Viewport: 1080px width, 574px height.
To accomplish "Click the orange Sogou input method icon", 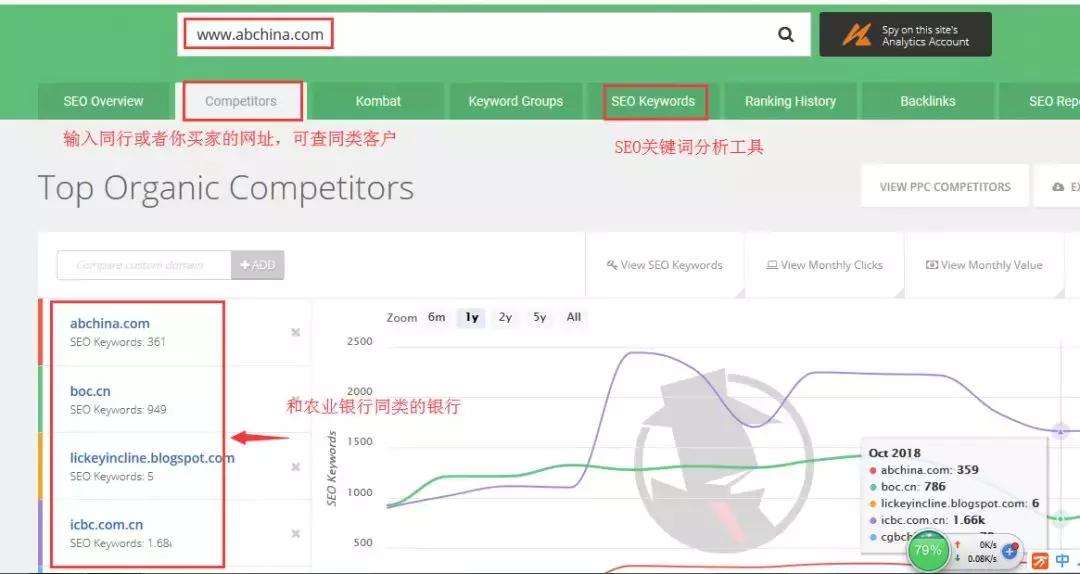I will pos(1039,560).
